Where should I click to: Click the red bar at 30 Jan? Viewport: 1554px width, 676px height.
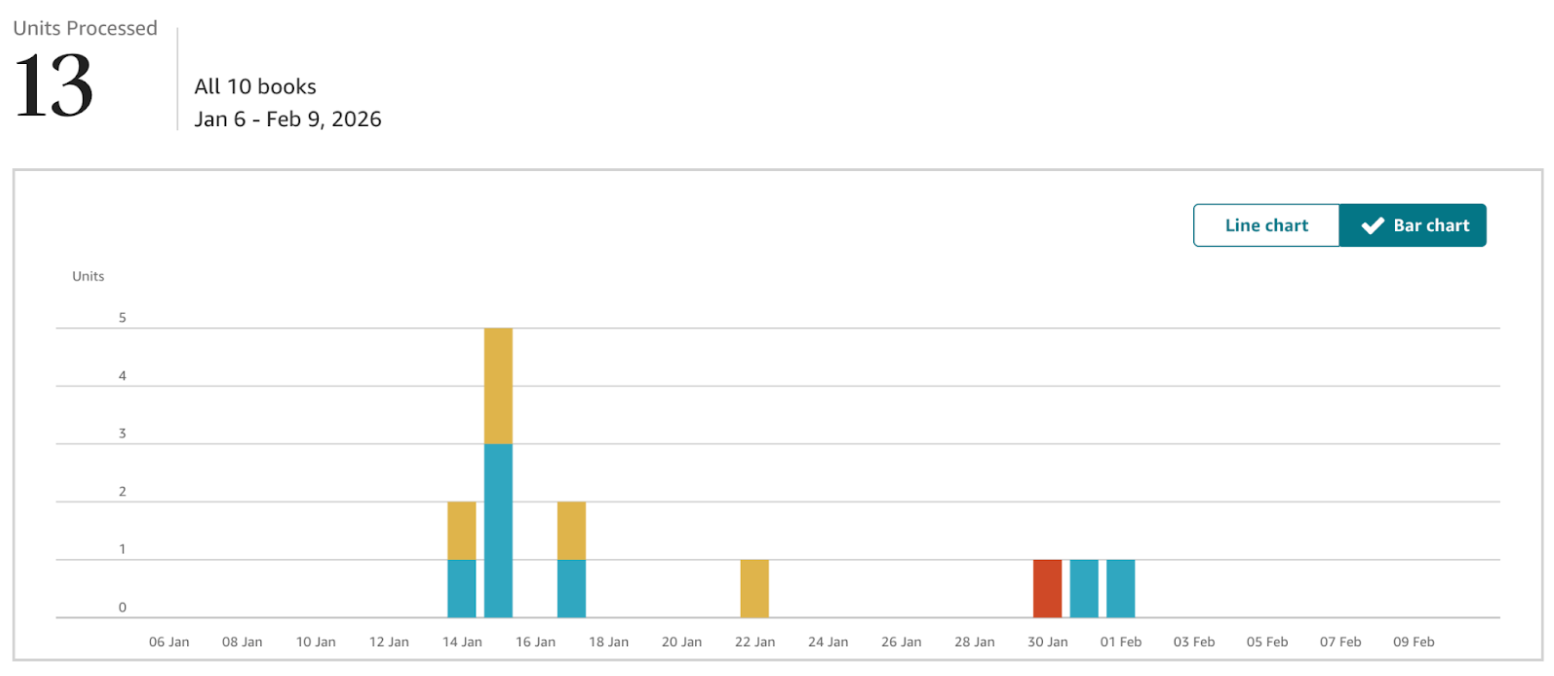1047,588
